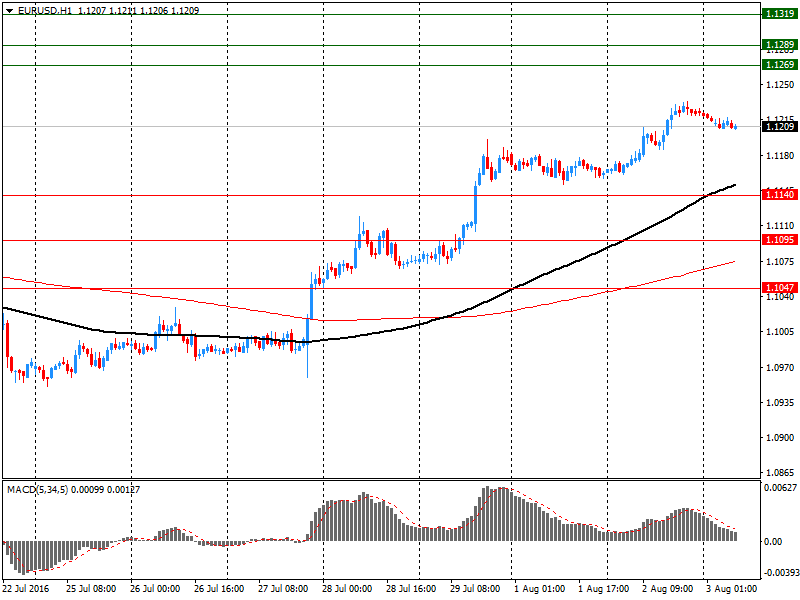Screen dimensions: 800x600
Task: Click the 1.0865 price scale value
Action: pyautogui.click(x=780, y=473)
